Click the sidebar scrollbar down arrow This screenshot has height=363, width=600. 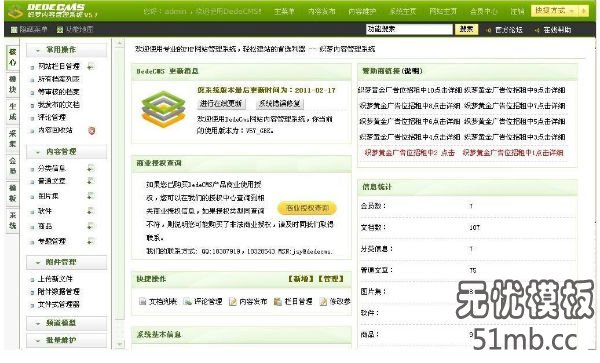pyautogui.click(x=119, y=344)
